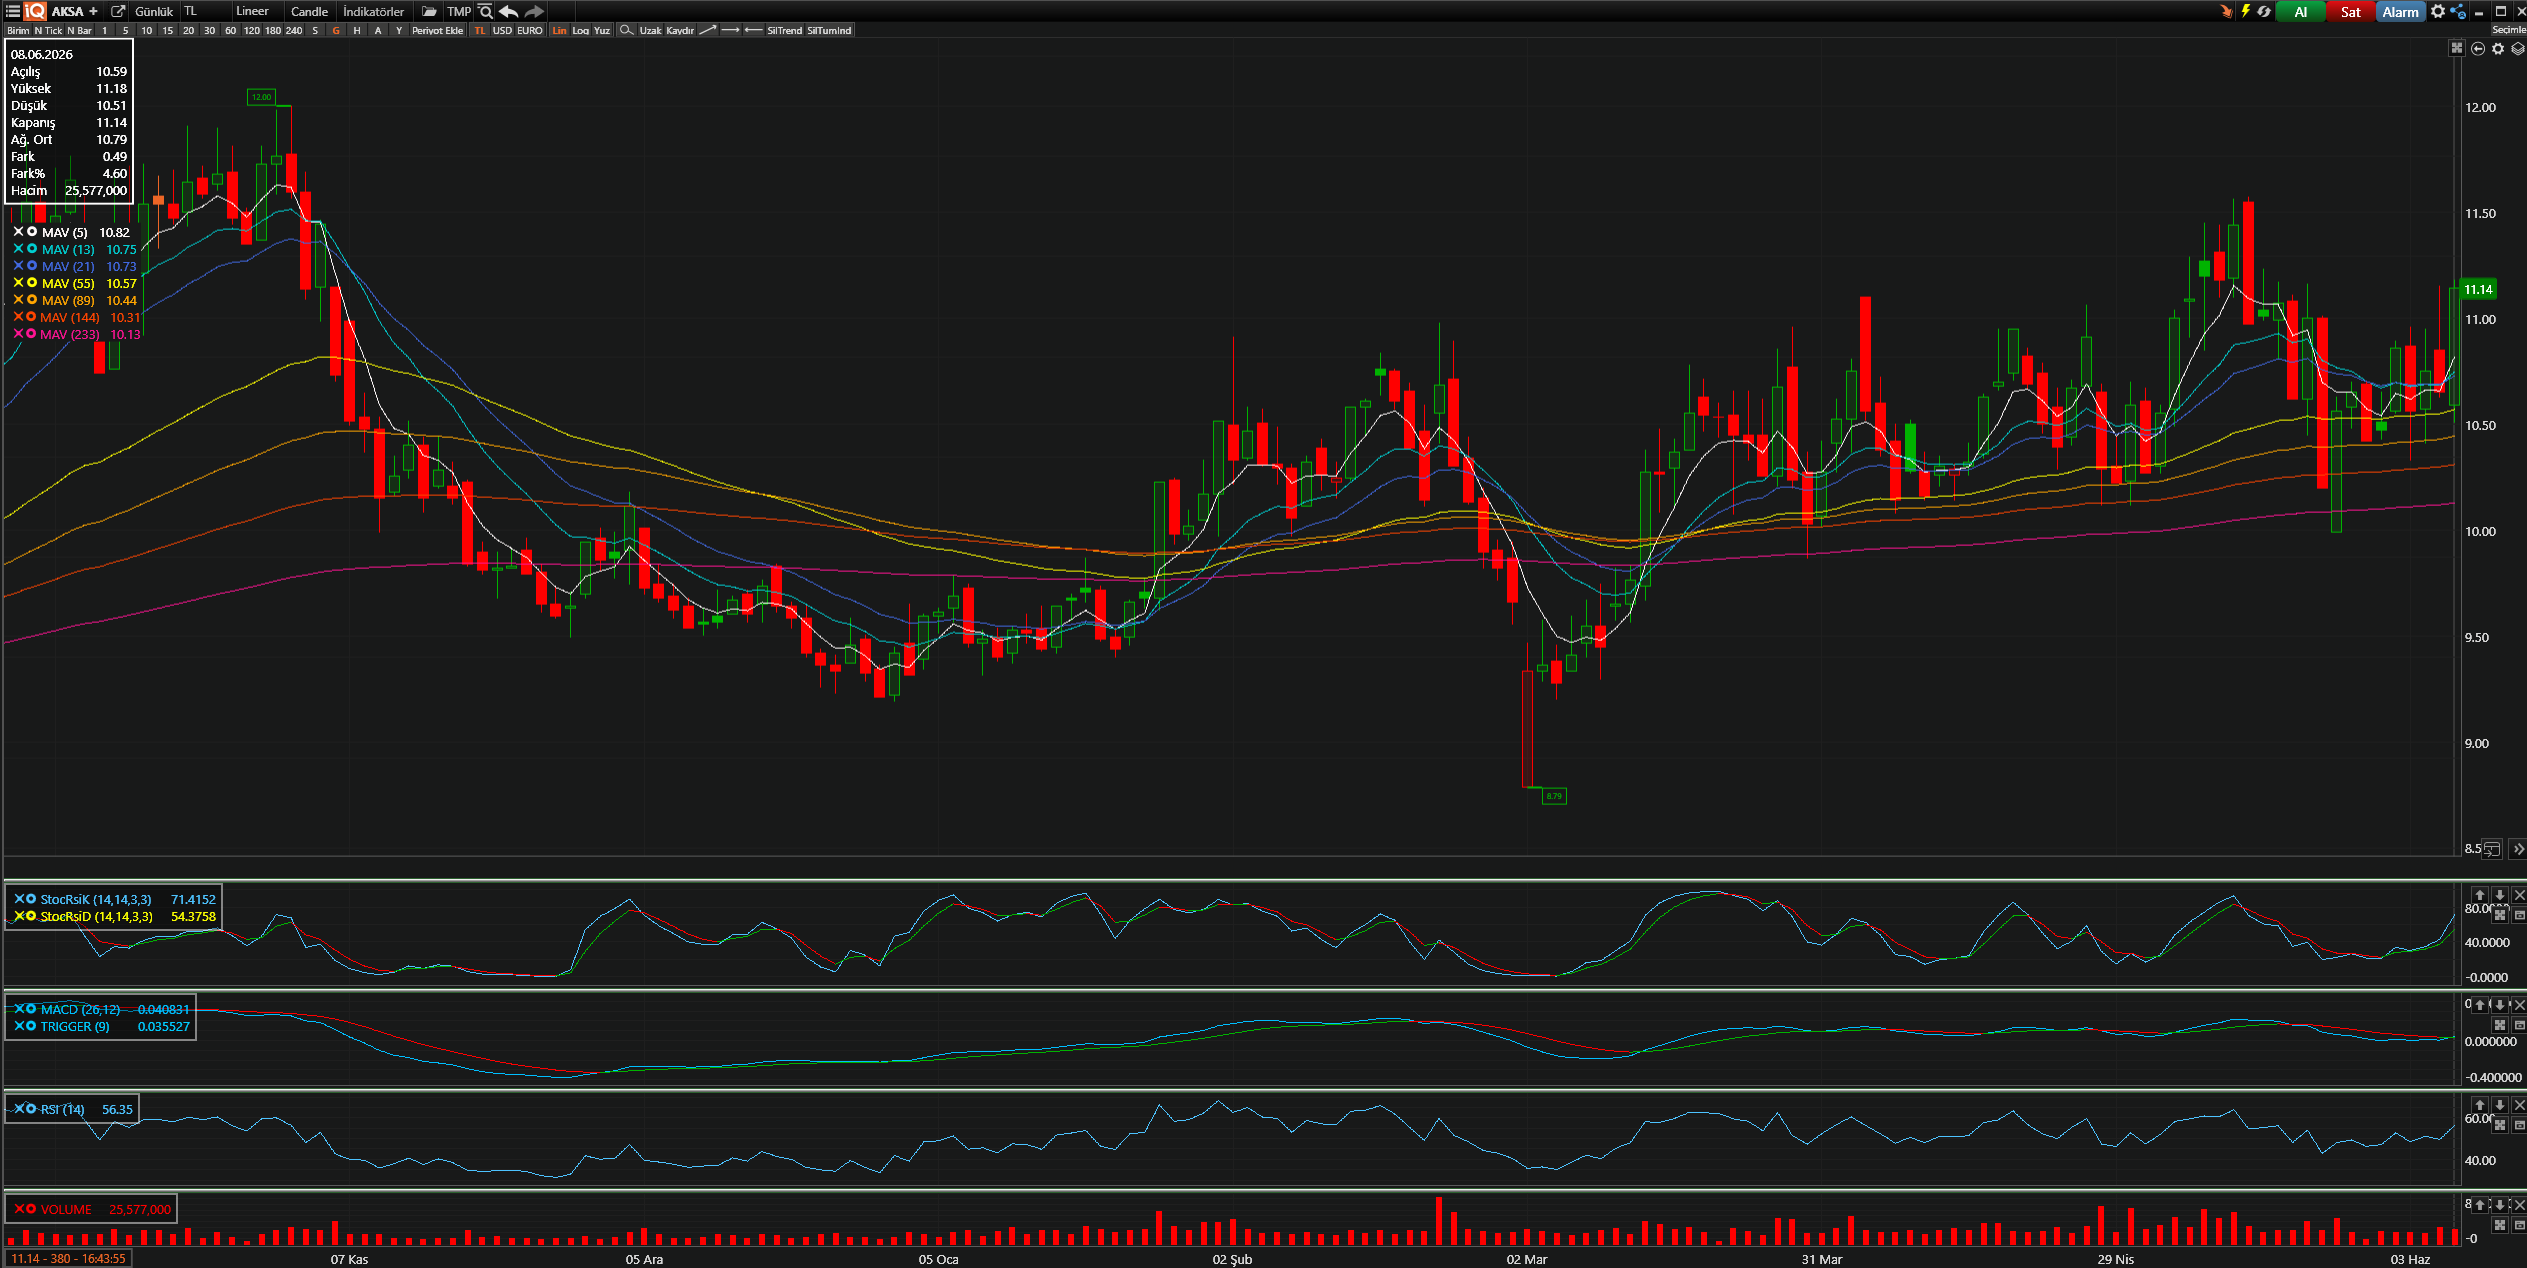Click the SilTrend button
Image resolution: width=2527 pixels, height=1268 pixels.
pyautogui.click(x=784, y=30)
